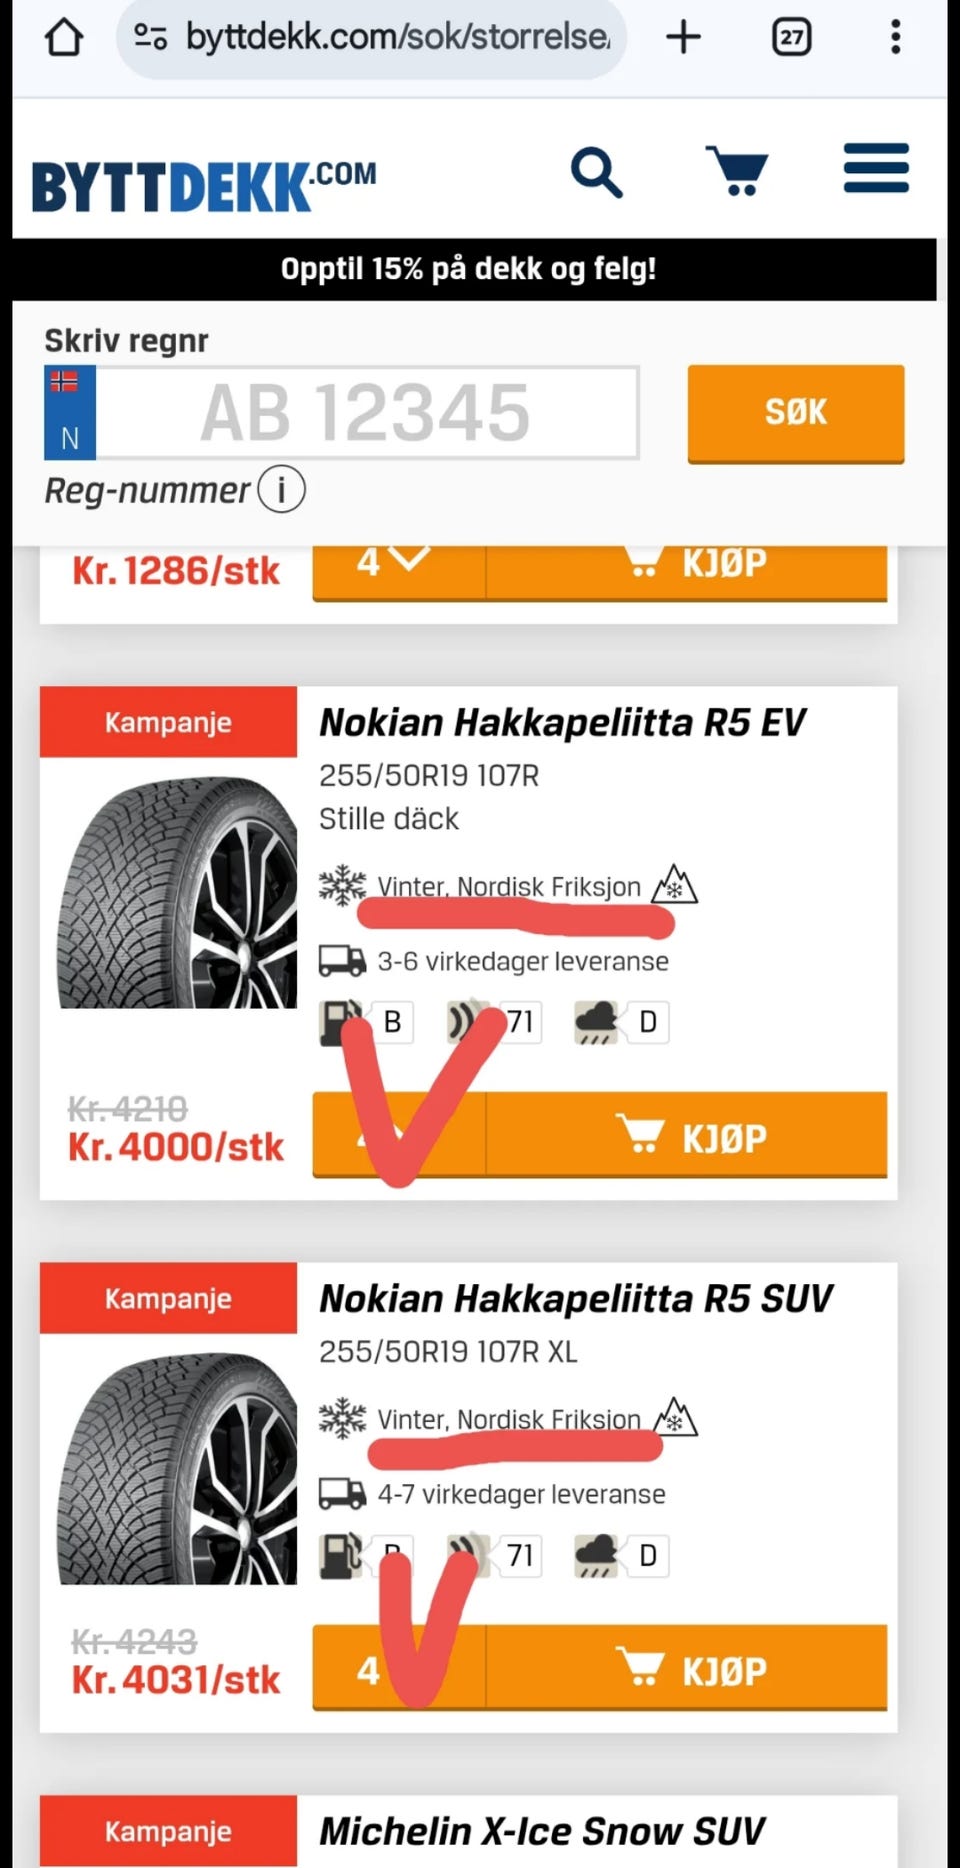Open the shopping cart icon

click(737, 170)
